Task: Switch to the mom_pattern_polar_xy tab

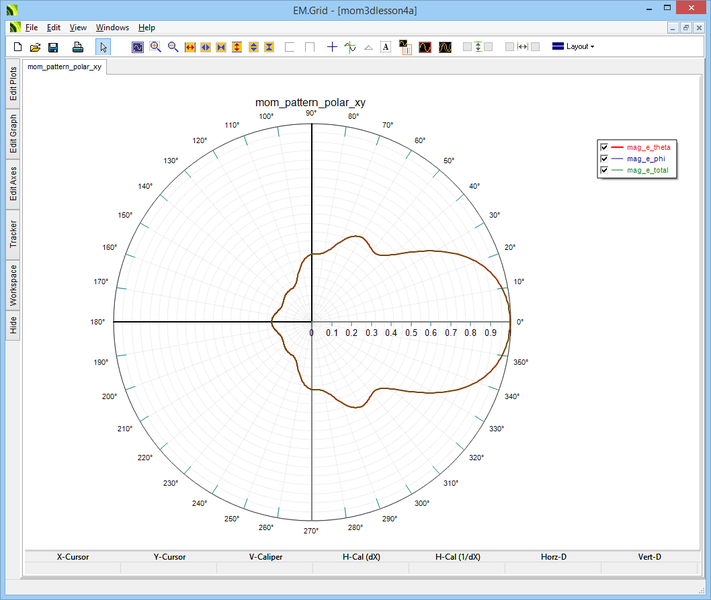Action: click(x=65, y=68)
